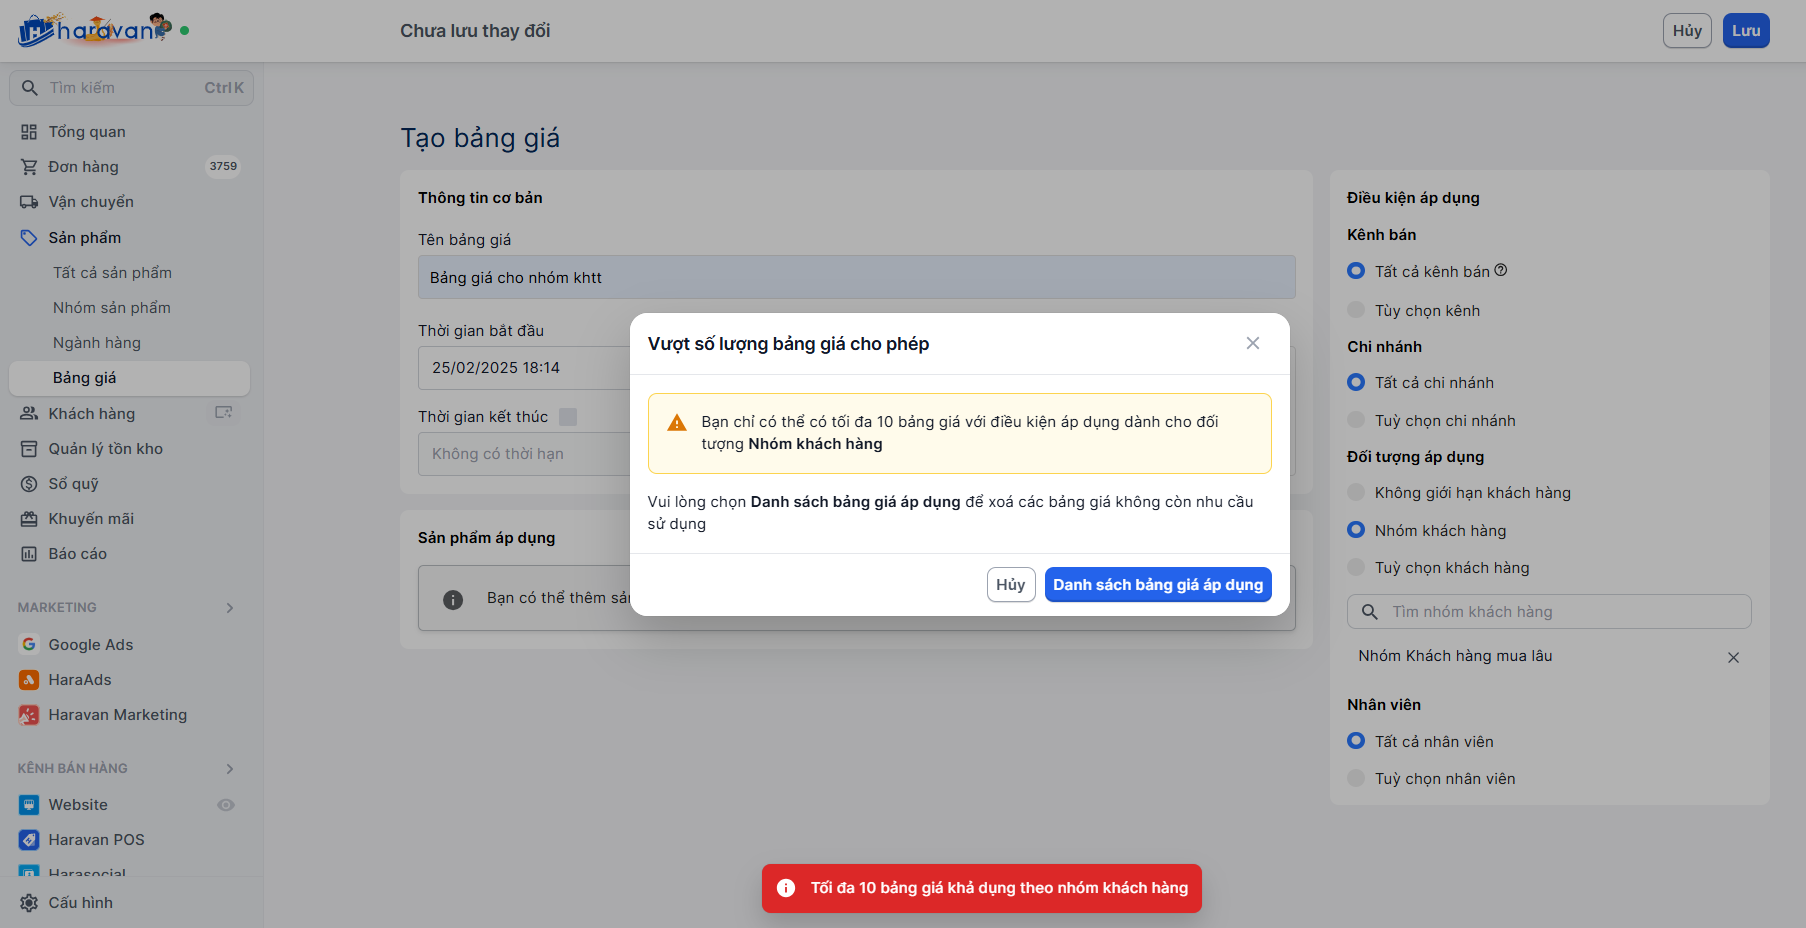Viewport: 1806px width, 928px height.
Task: Click the Tất cả kênh bán help icon
Action: coord(1501,270)
